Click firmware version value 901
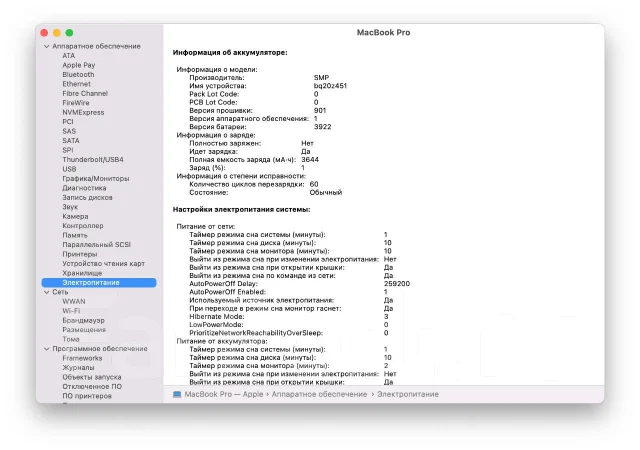The width and height of the screenshot is (640, 450). tap(320, 111)
